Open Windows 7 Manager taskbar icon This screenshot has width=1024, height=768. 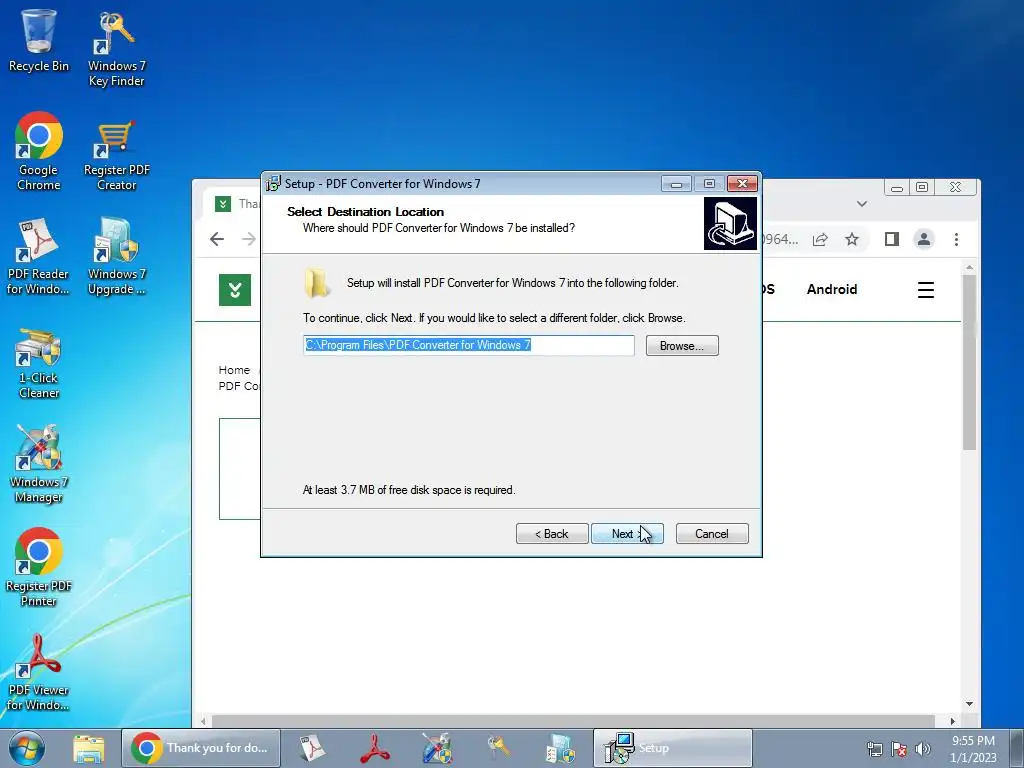pyautogui.click(x=437, y=748)
